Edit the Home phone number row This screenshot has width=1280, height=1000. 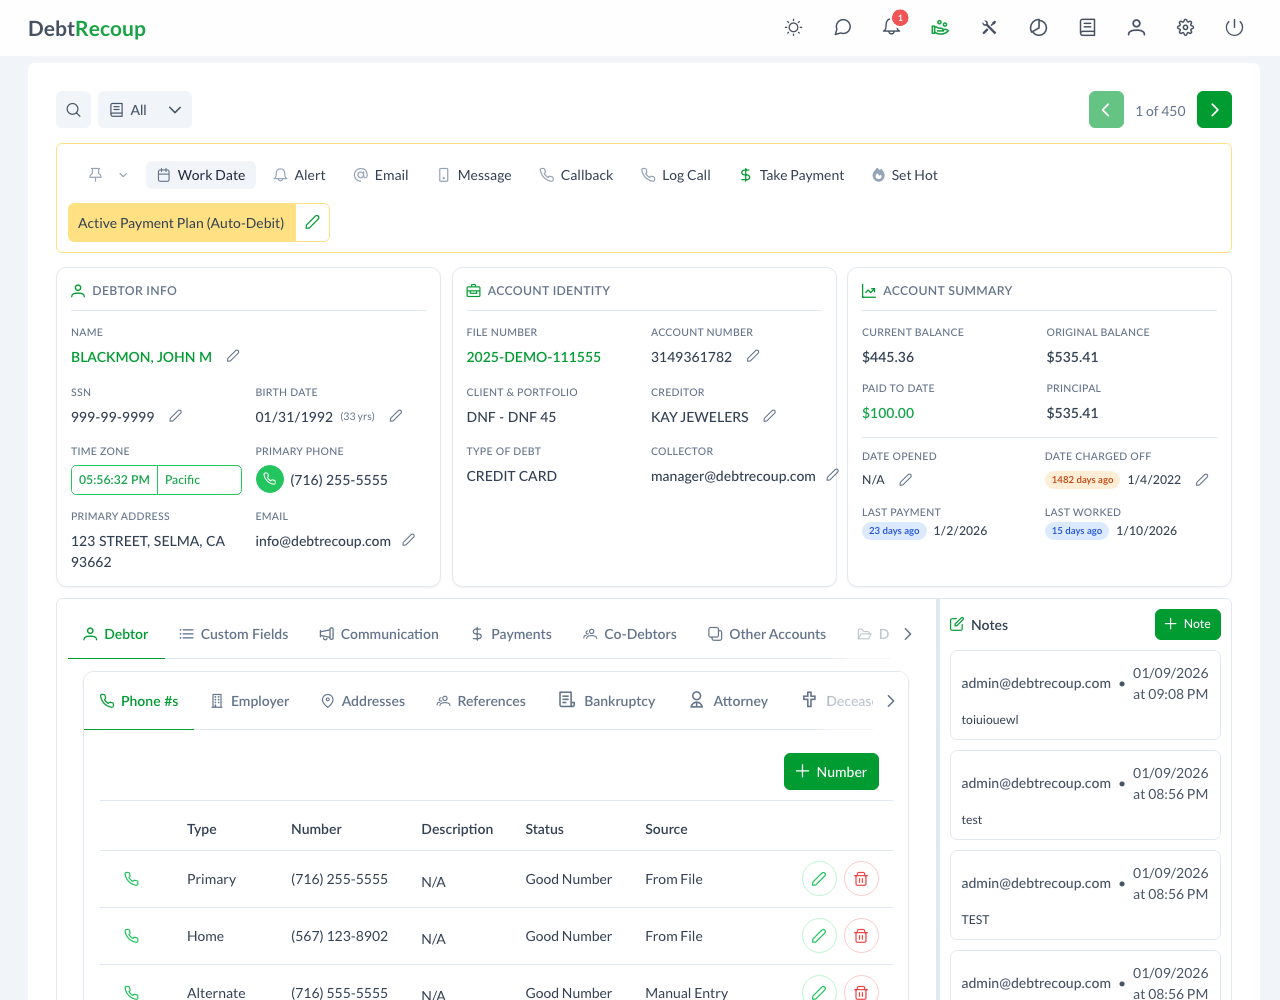[x=819, y=936]
